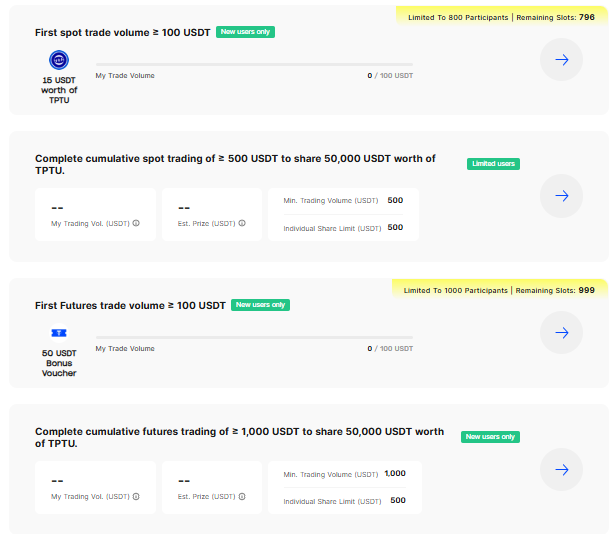Select cumulative spot trading 500 USDT heading
Image resolution: width=612 pixels, height=534 pixels.
(x=235, y=164)
